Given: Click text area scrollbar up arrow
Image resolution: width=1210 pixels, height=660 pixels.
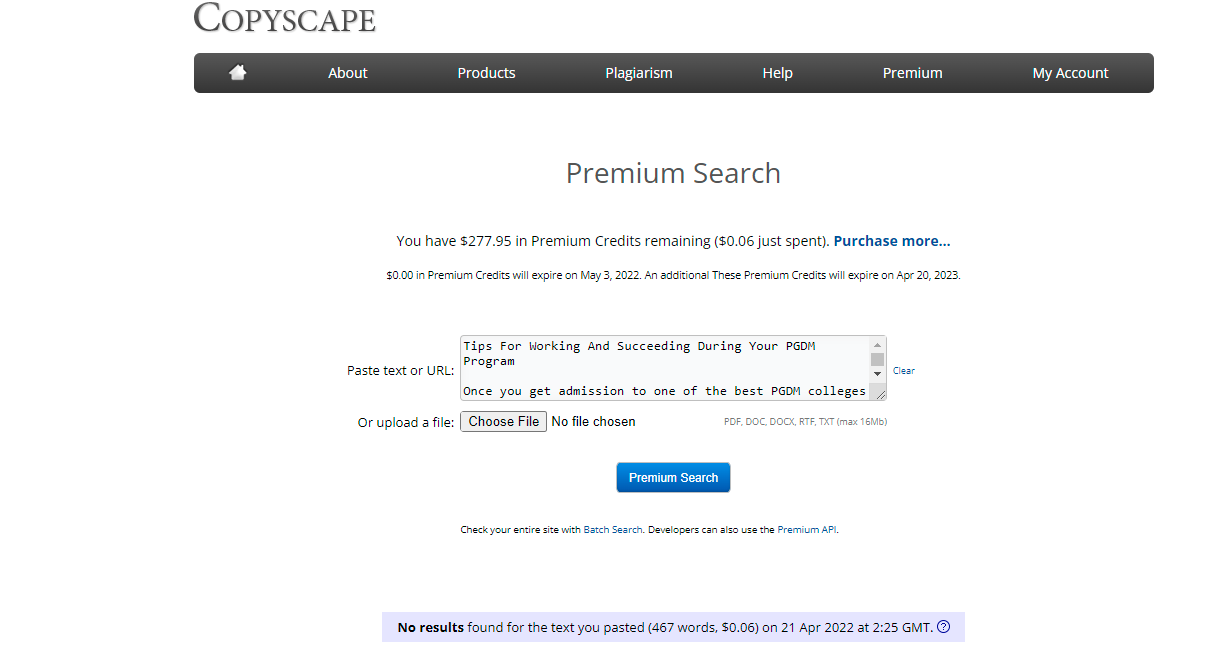Looking at the screenshot, I should pyautogui.click(x=878, y=344).
